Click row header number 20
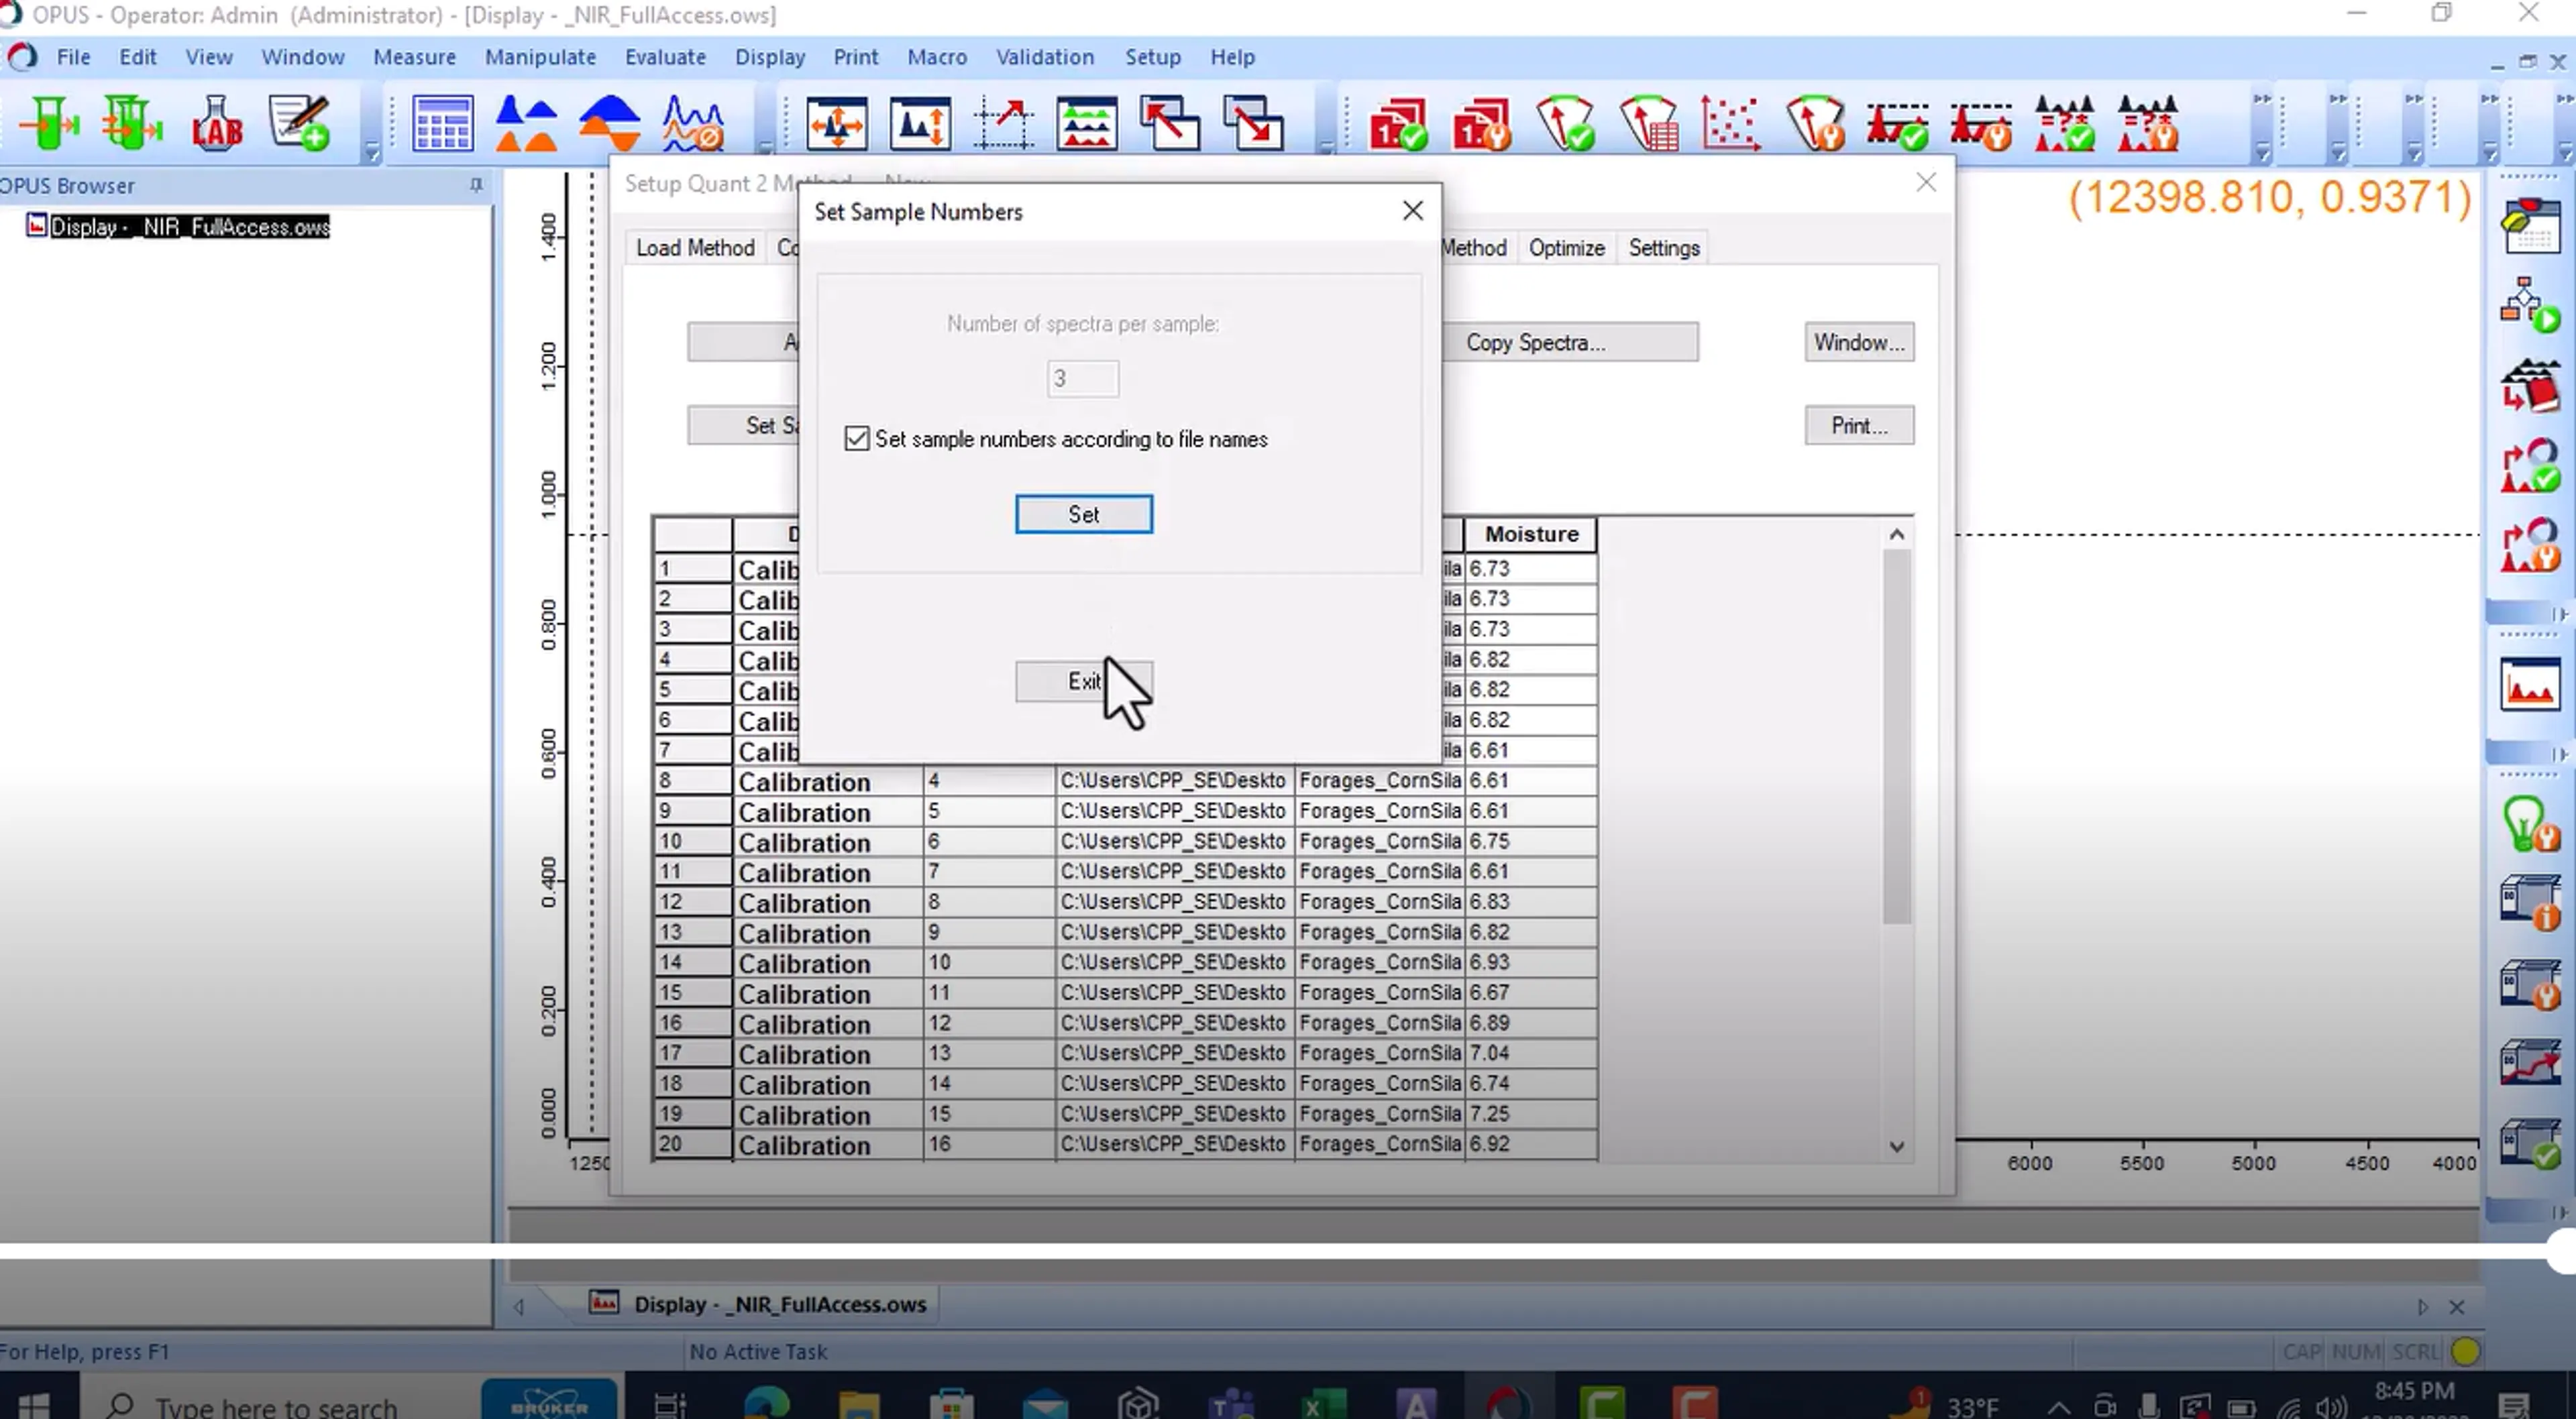The width and height of the screenshot is (2576, 1419). [692, 1144]
